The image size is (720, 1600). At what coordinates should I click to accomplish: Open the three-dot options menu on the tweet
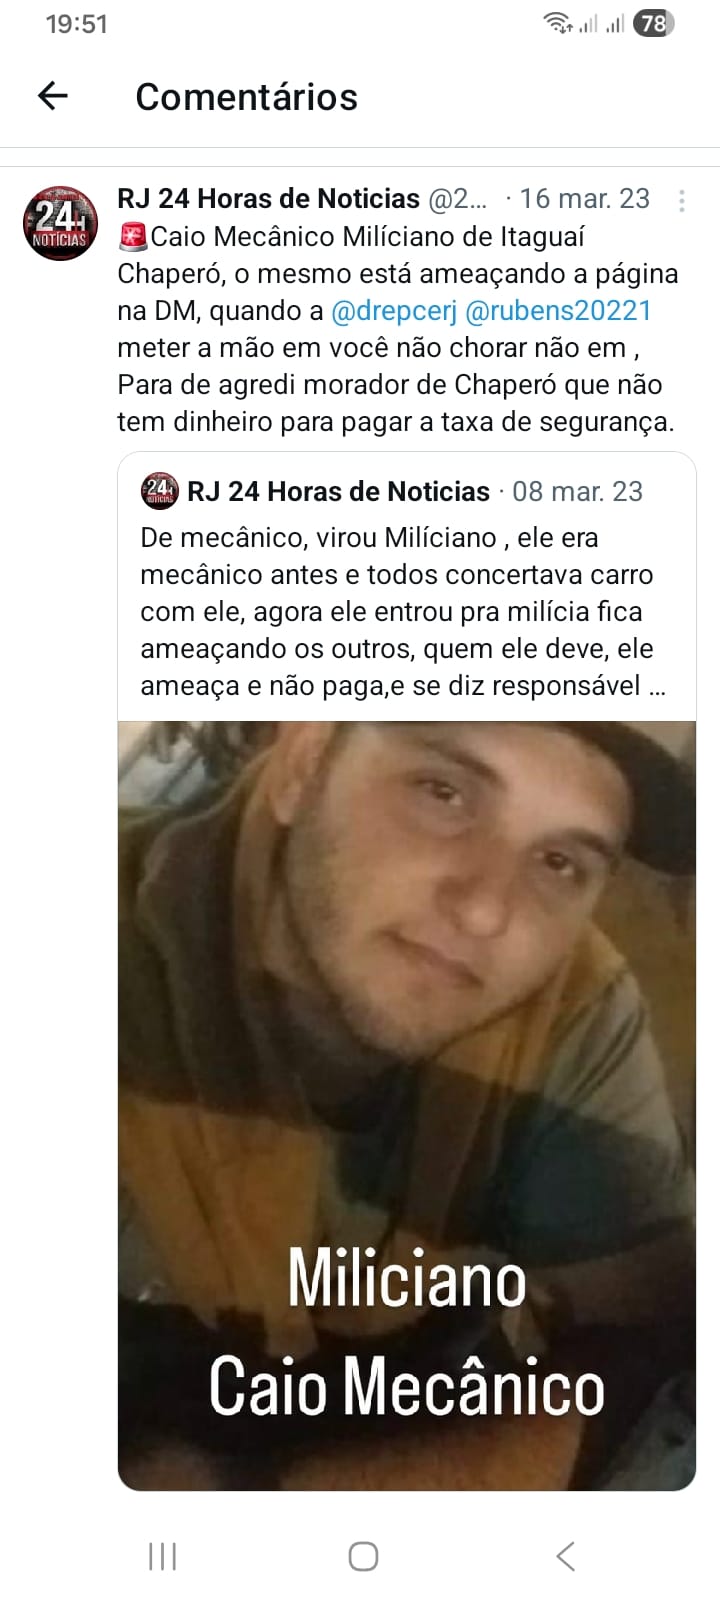(x=681, y=200)
